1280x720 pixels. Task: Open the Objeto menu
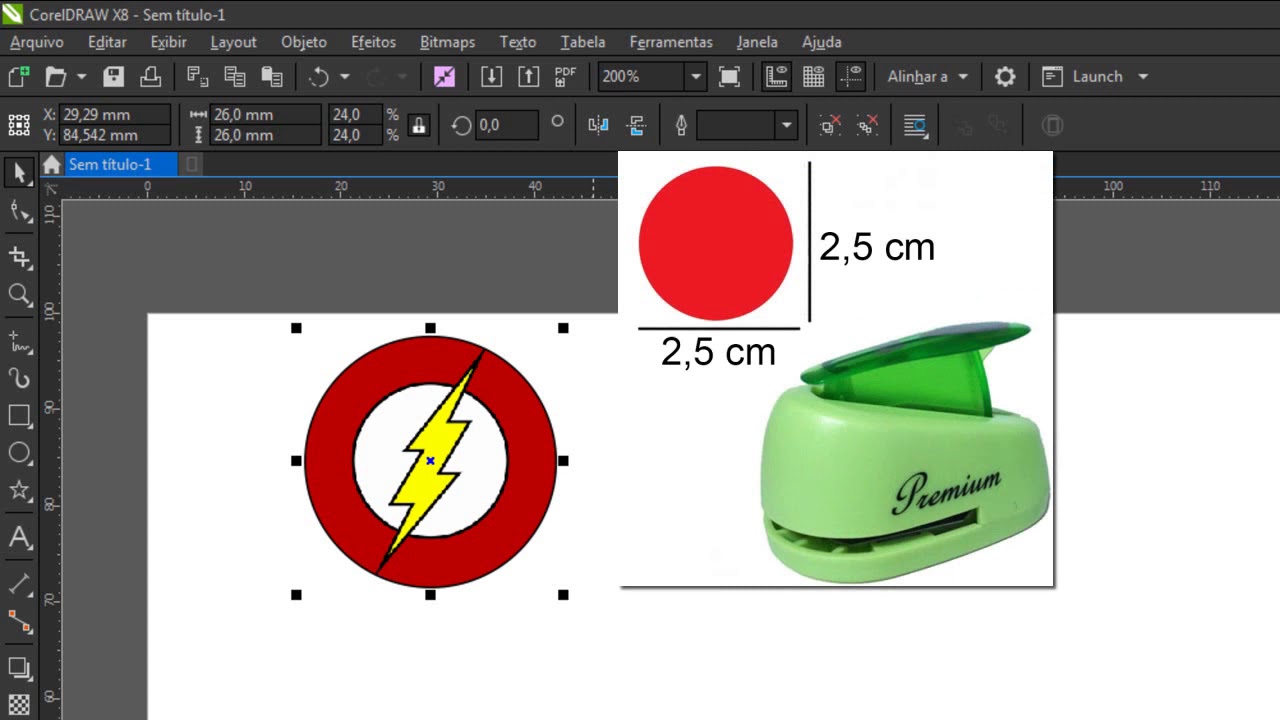[x=304, y=42]
